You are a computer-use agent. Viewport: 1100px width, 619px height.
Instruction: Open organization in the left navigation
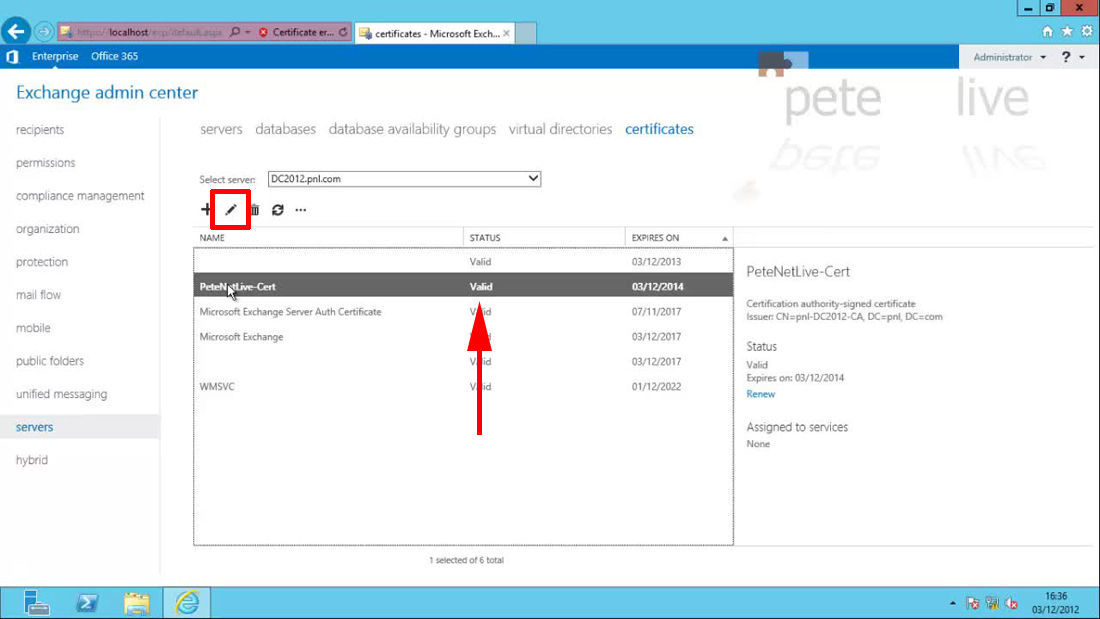(48, 229)
